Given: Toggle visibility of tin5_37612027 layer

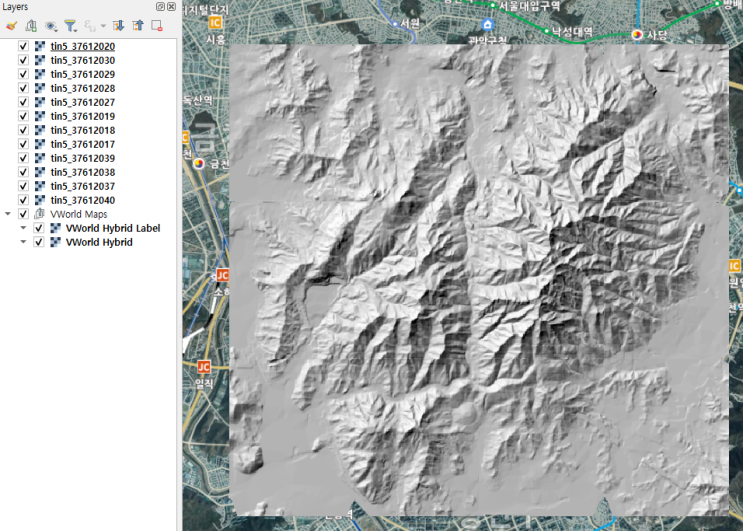Looking at the screenshot, I should tap(23, 102).
